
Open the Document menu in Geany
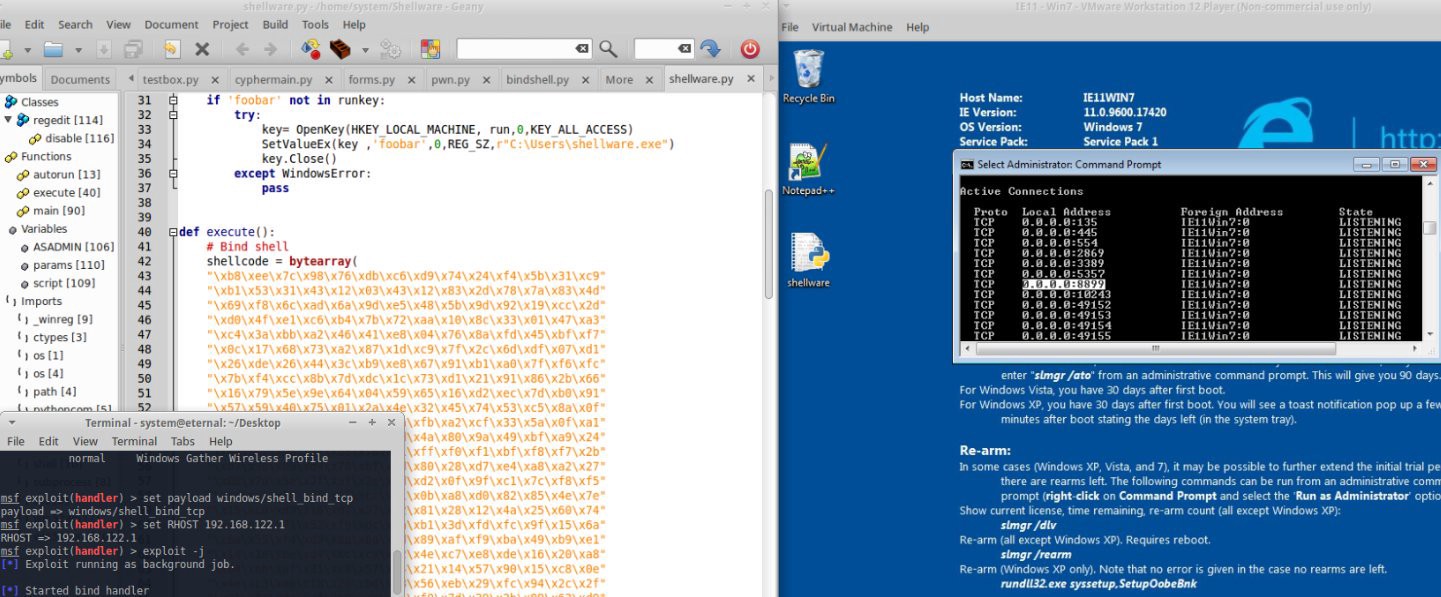171,24
